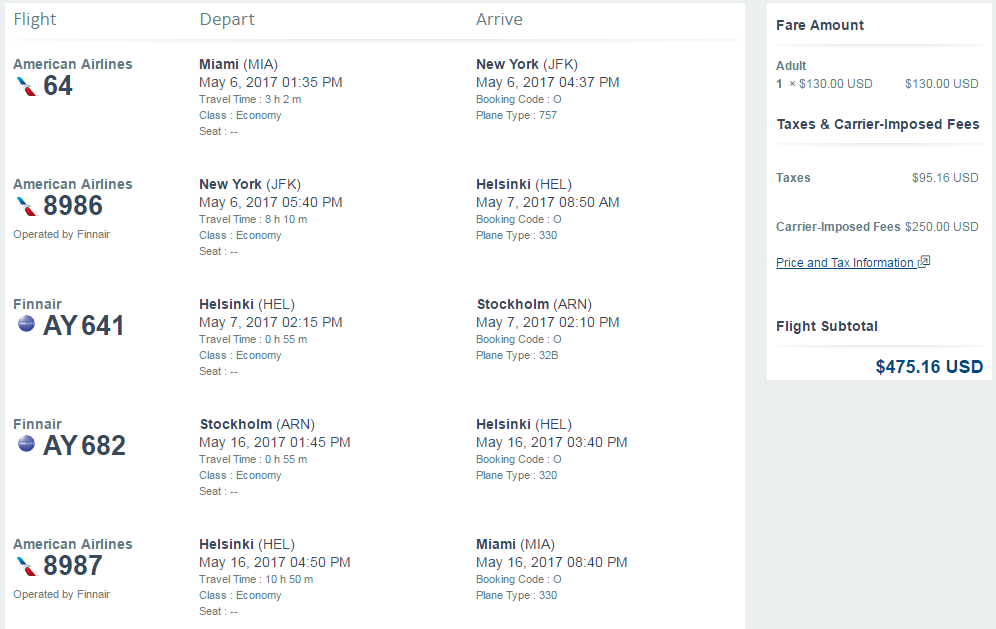
Task: Select flight number 8987
Action: coord(73,565)
